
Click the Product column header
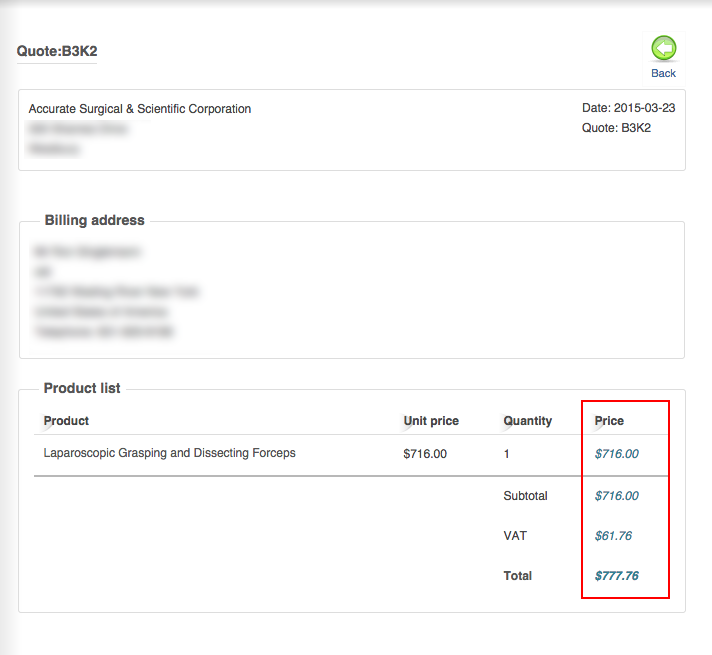pyautogui.click(x=66, y=421)
